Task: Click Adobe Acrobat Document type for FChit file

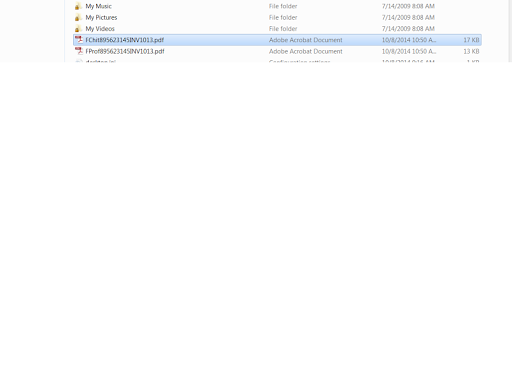Action: 306,40
